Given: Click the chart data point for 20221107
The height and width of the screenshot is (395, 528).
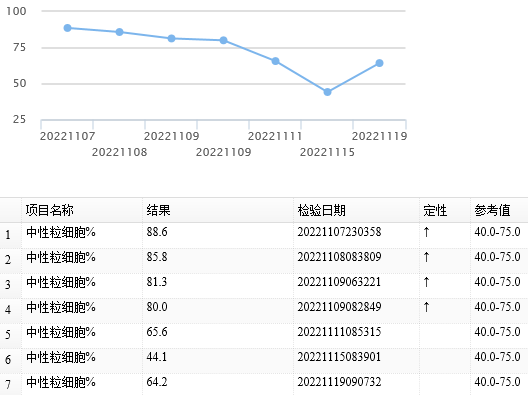Looking at the screenshot, I should 67,28.
